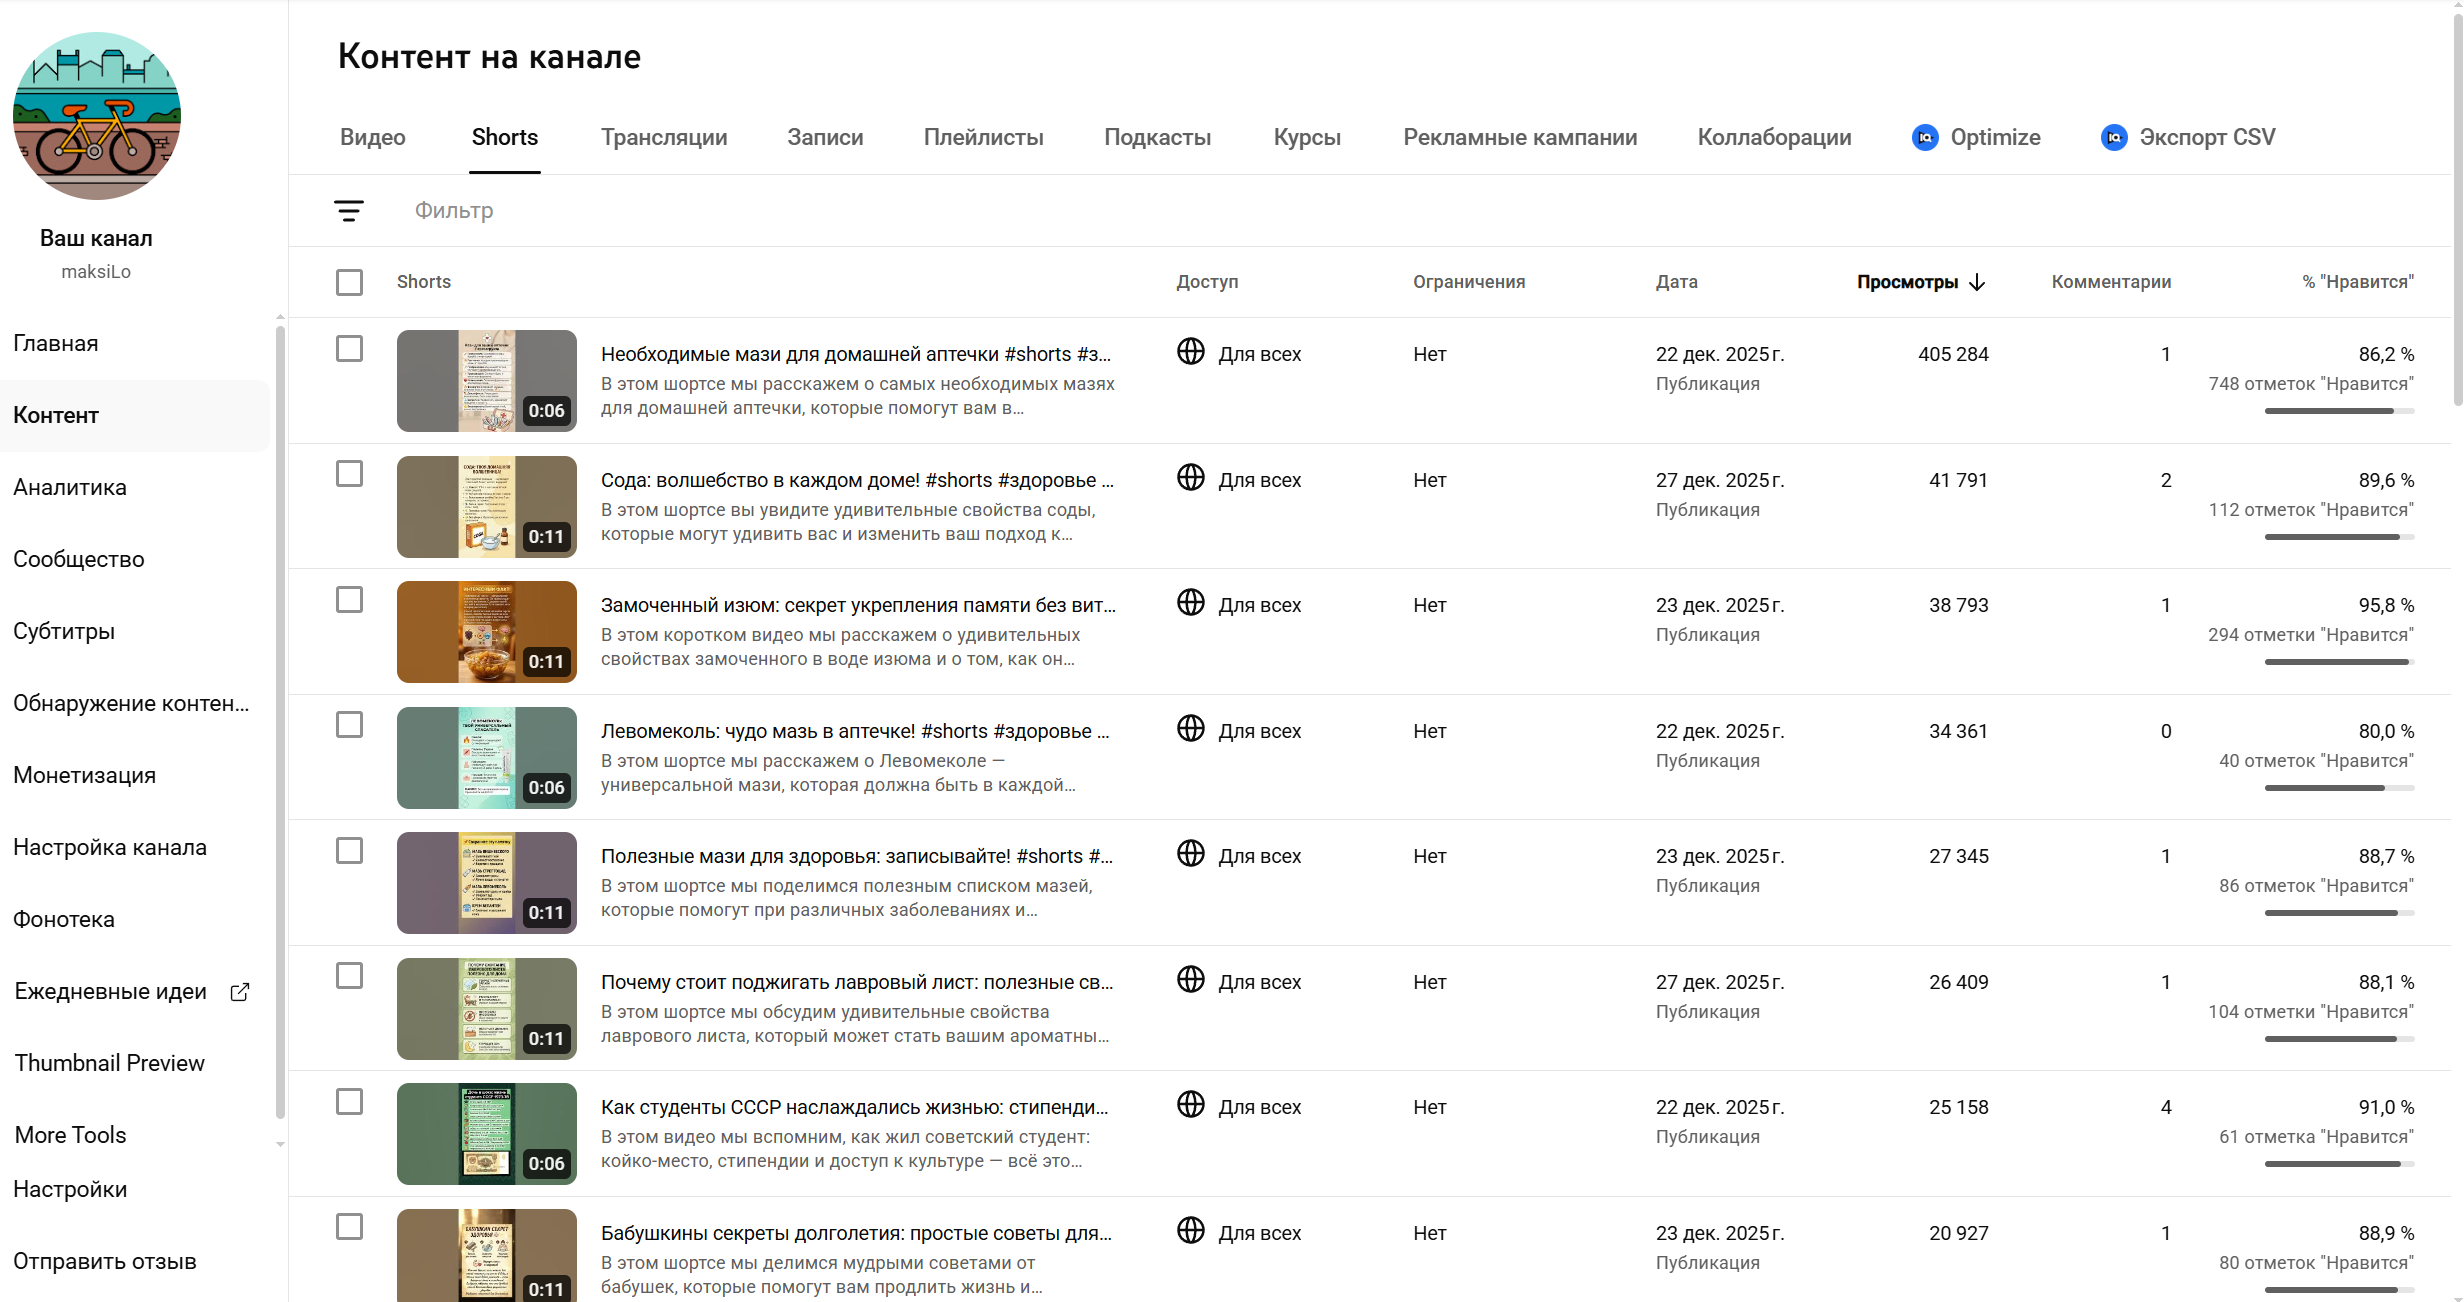Image resolution: width=2464 pixels, height=1302 pixels.
Task: Click the channel avatar bicycle picture
Action: (96, 116)
